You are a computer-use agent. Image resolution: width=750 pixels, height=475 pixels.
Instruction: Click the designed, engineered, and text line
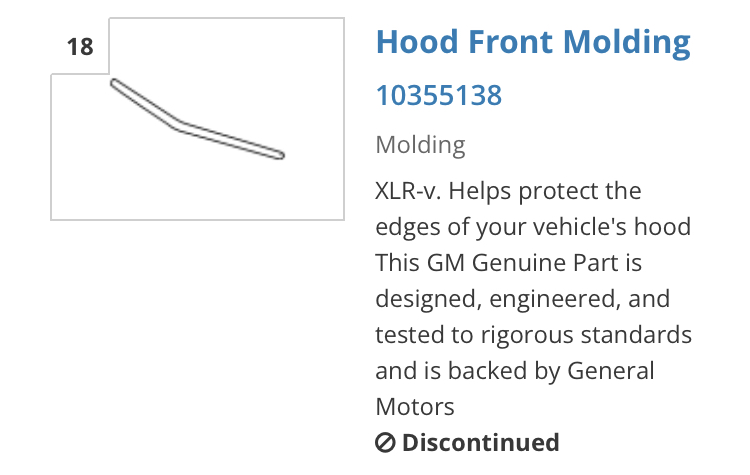coord(522,299)
